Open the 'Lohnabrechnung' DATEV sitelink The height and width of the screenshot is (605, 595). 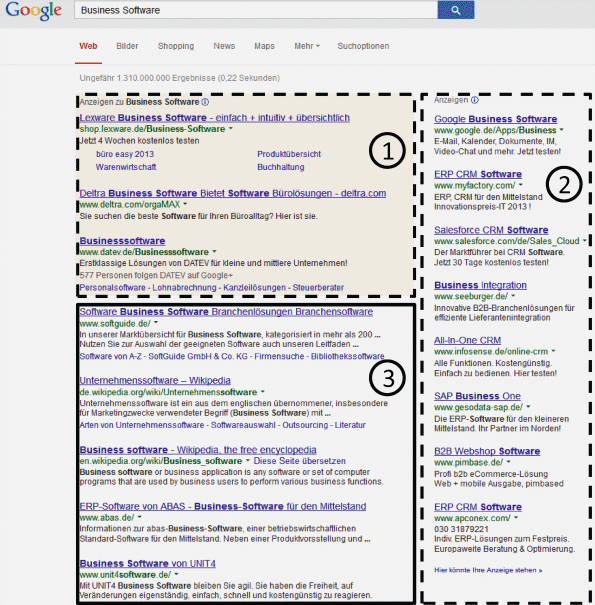[x=184, y=287]
